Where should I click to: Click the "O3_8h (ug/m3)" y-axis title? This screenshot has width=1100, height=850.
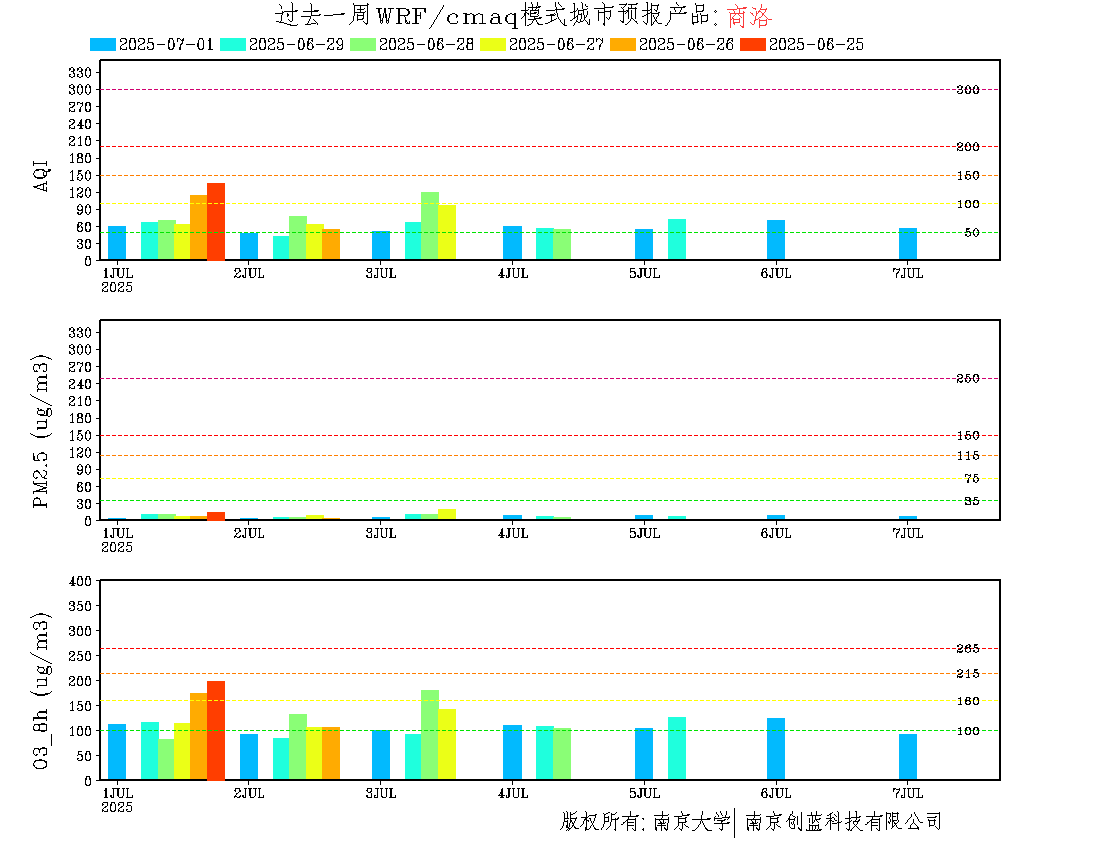pos(41,691)
